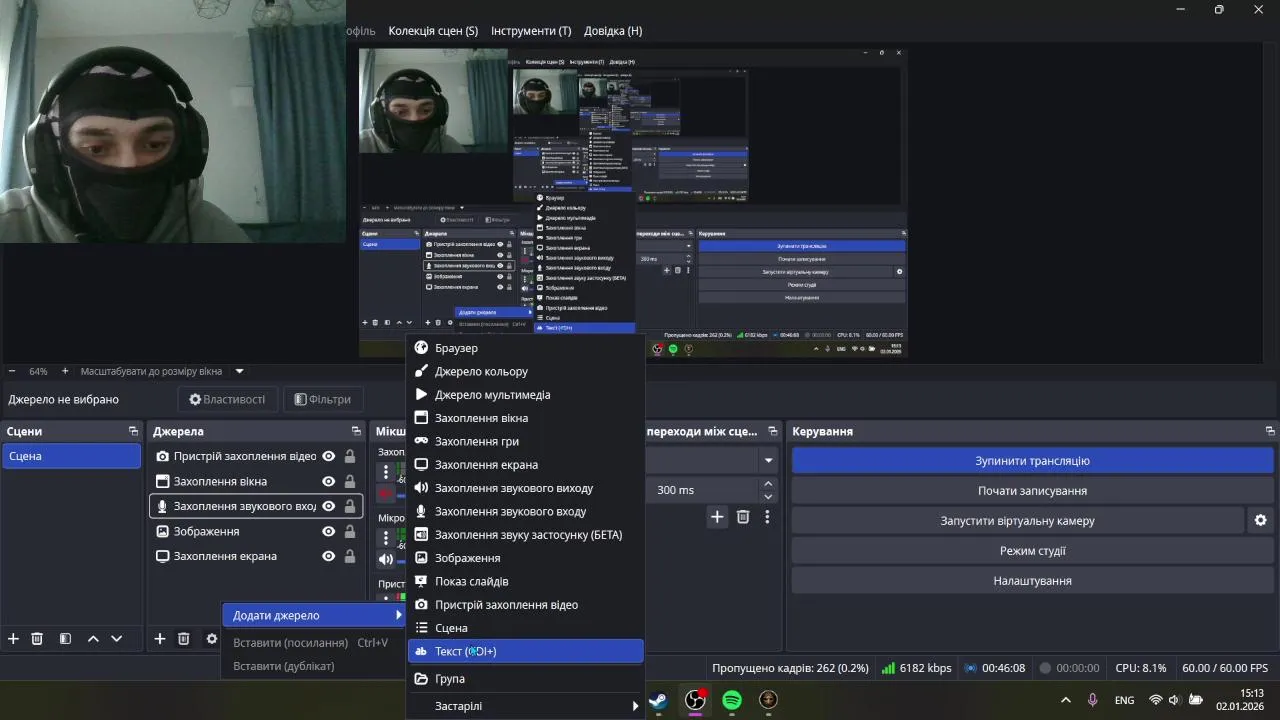Add a new scene with the plus icon in Сцени panel

[x=13, y=638]
